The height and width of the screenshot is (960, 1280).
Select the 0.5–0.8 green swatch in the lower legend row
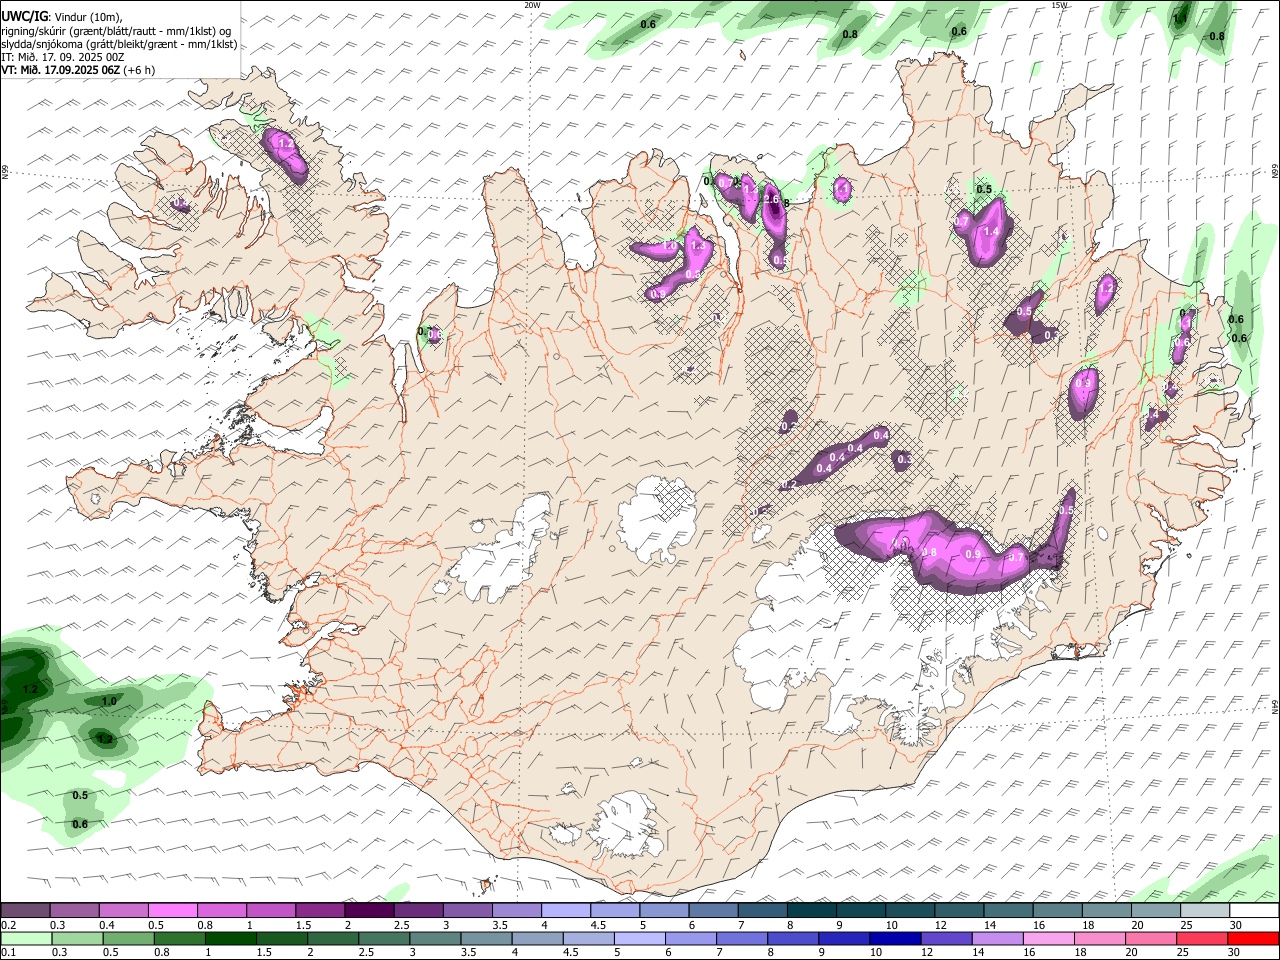129,939
